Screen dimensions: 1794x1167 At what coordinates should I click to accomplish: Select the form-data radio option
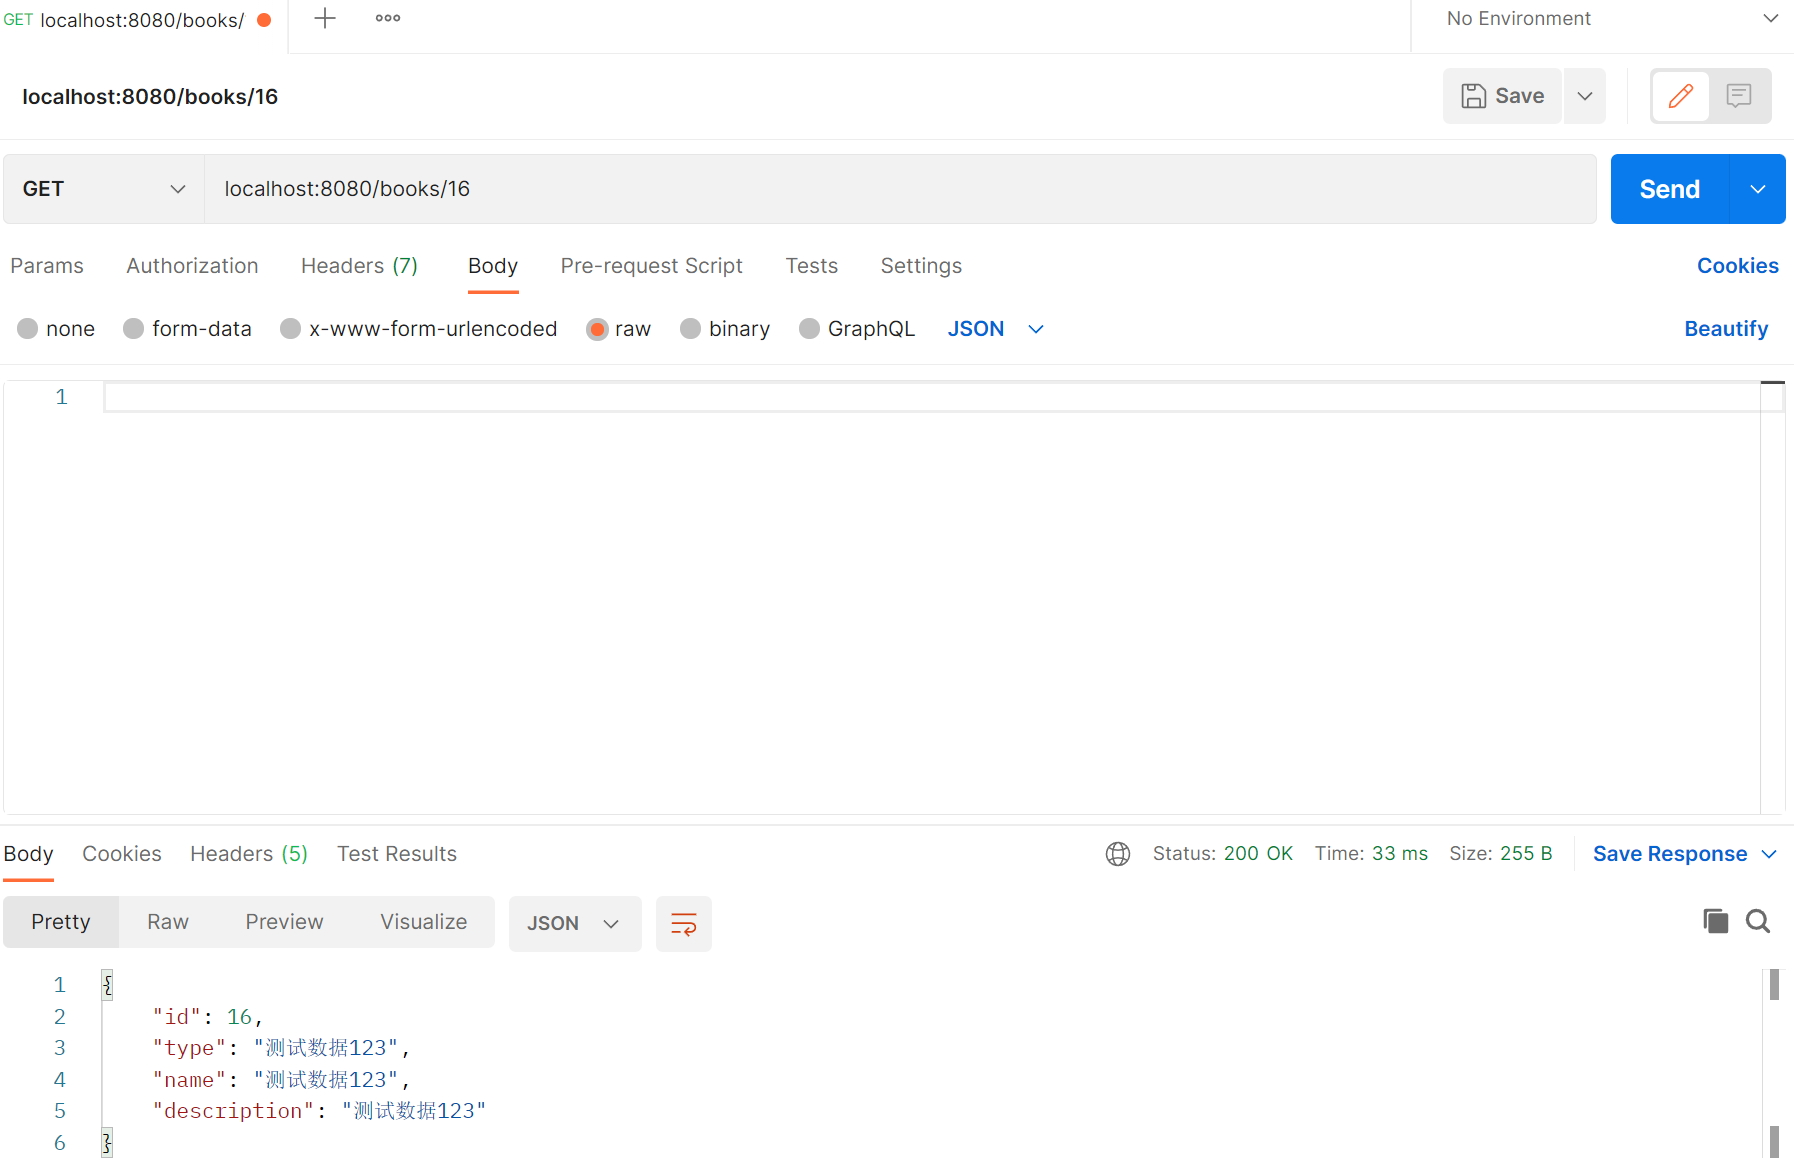134,329
